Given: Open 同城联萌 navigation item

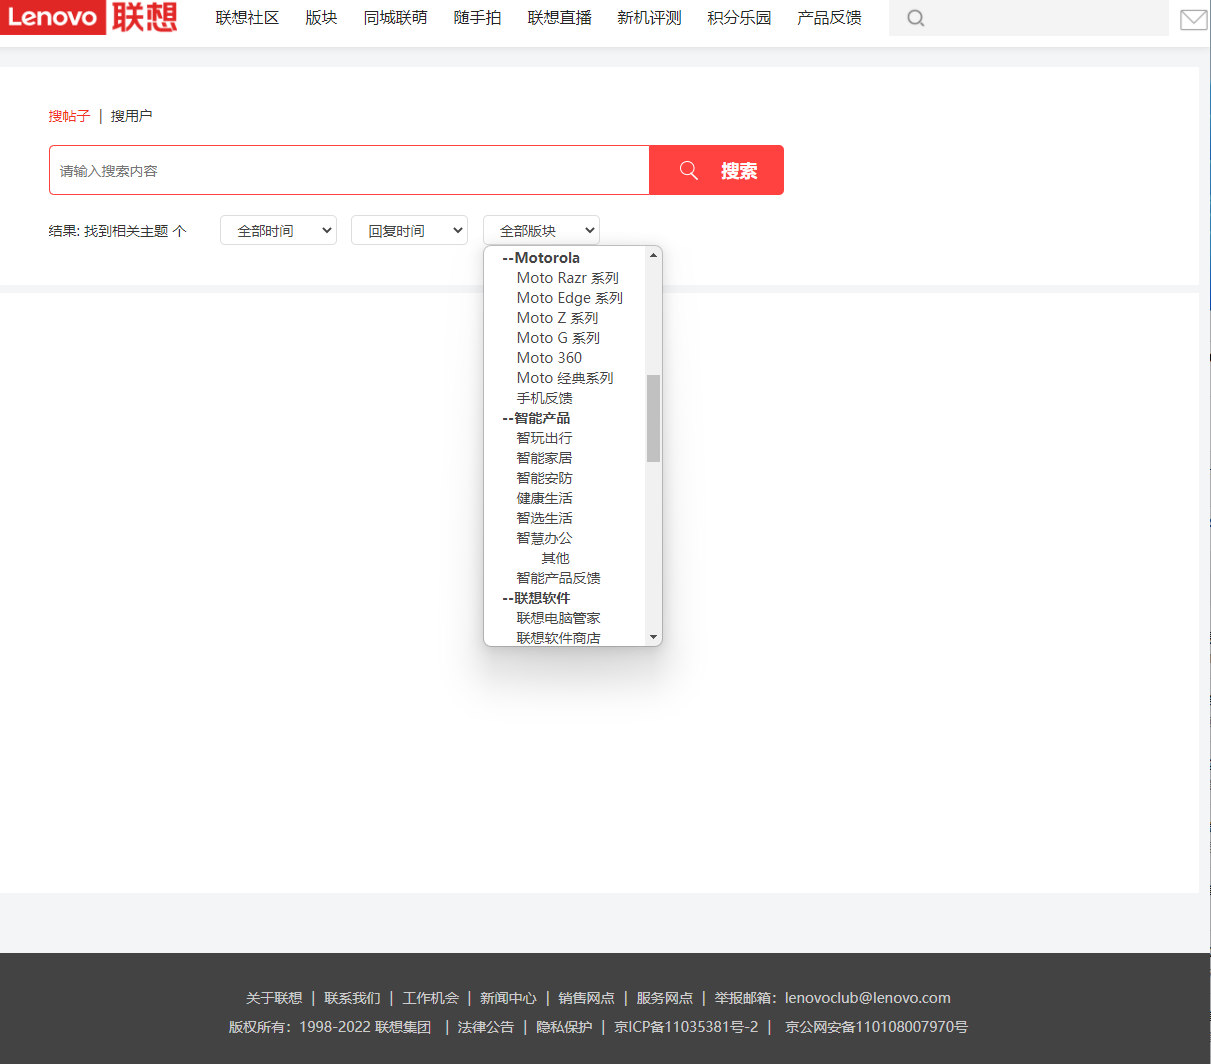Looking at the screenshot, I should point(395,18).
